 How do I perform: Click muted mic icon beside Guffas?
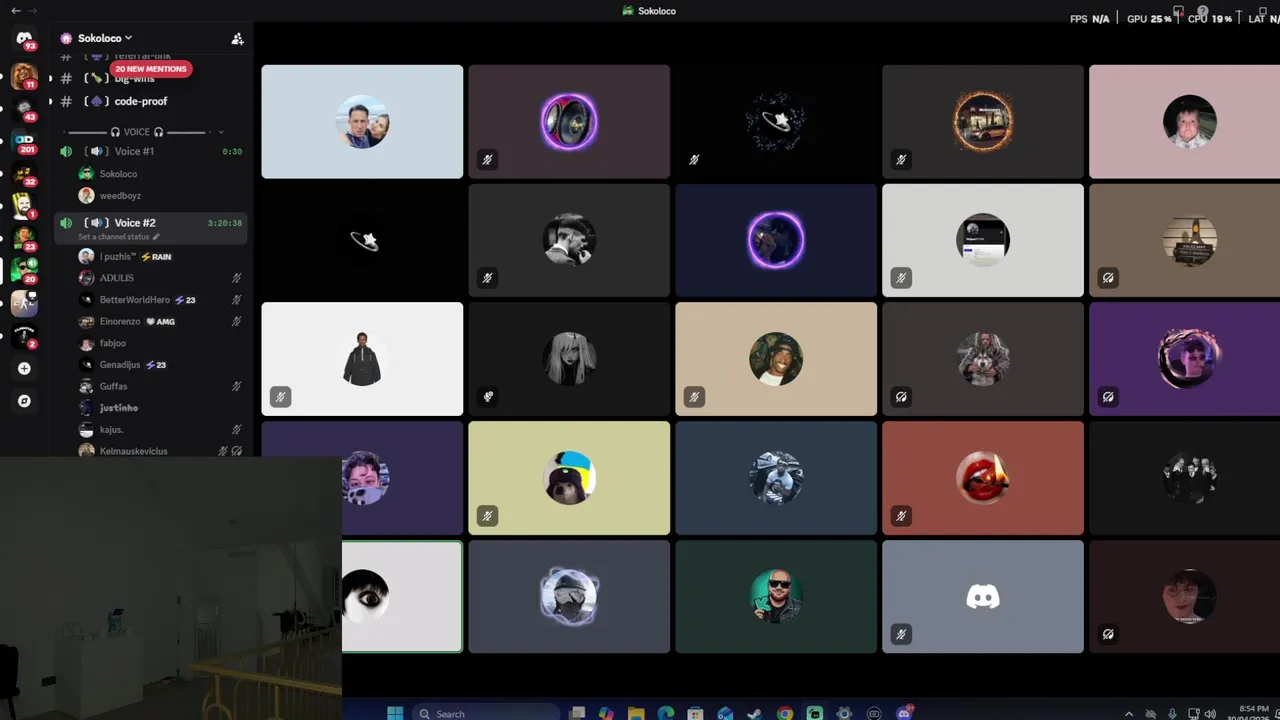pyautogui.click(x=237, y=386)
